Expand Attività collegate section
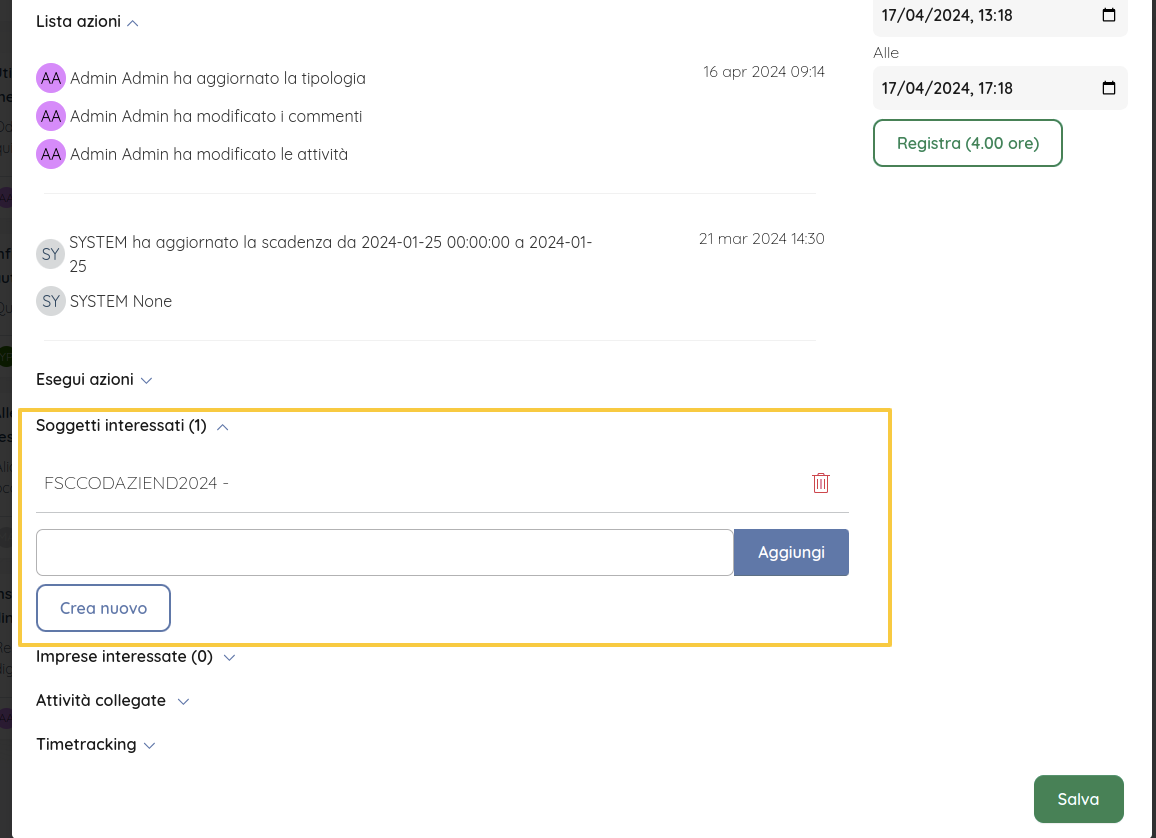The width and height of the screenshot is (1156, 838). [183, 702]
